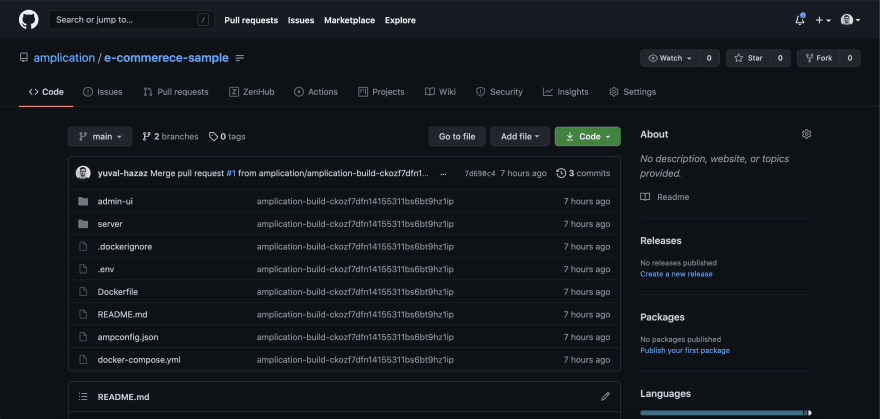880x419 pixels.
Task: Switch to the Actions tab
Action: tap(316, 92)
